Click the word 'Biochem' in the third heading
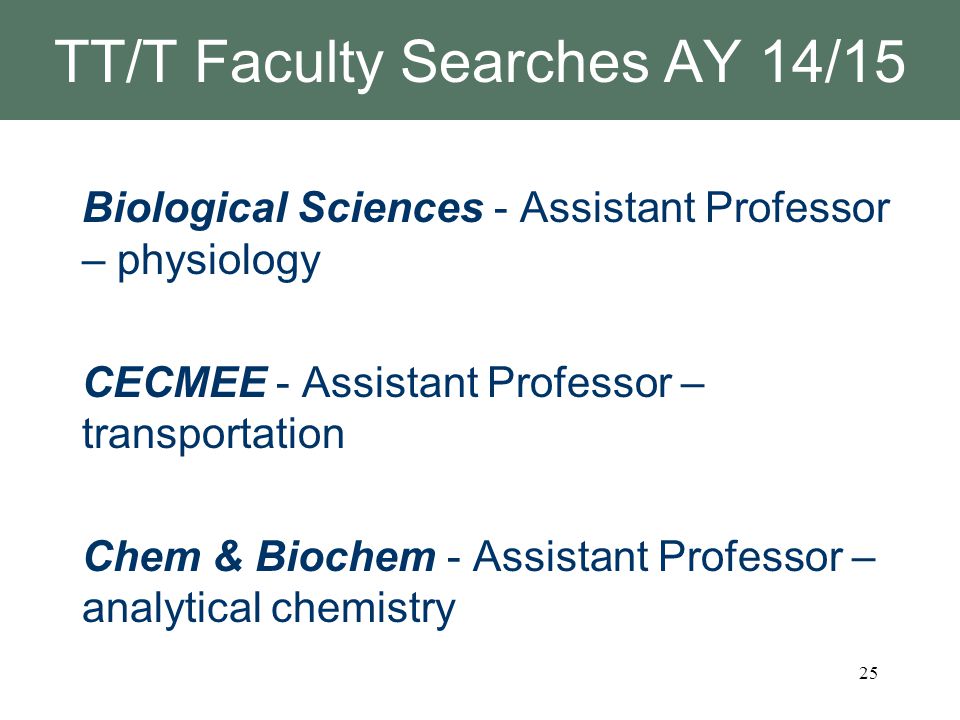This screenshot has height=720, width=960. [345, 557]
